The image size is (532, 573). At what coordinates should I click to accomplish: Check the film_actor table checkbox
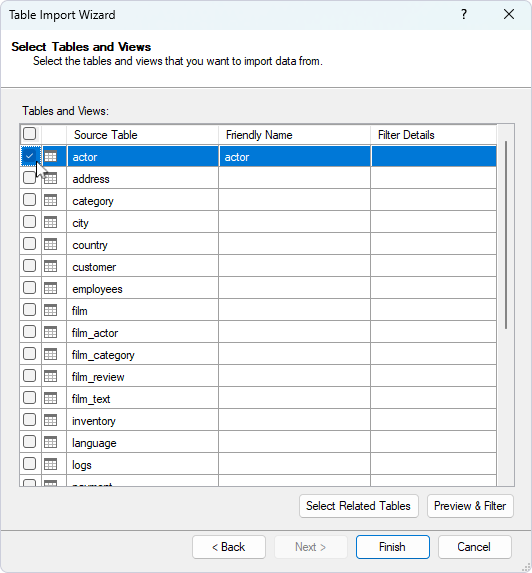click(29, 332)
